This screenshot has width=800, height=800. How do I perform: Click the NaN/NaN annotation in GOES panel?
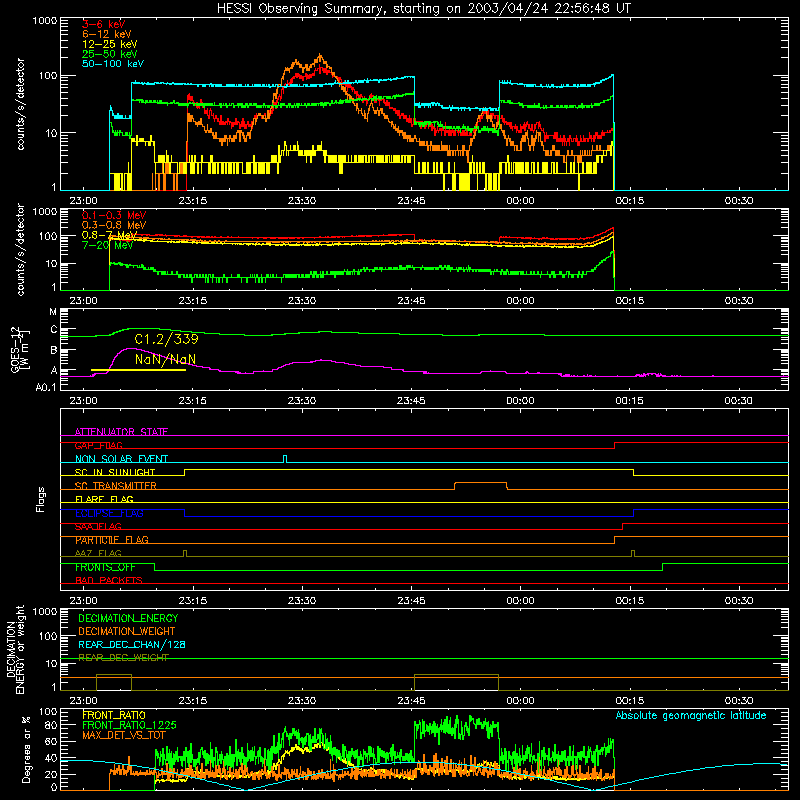pos(165,360)
